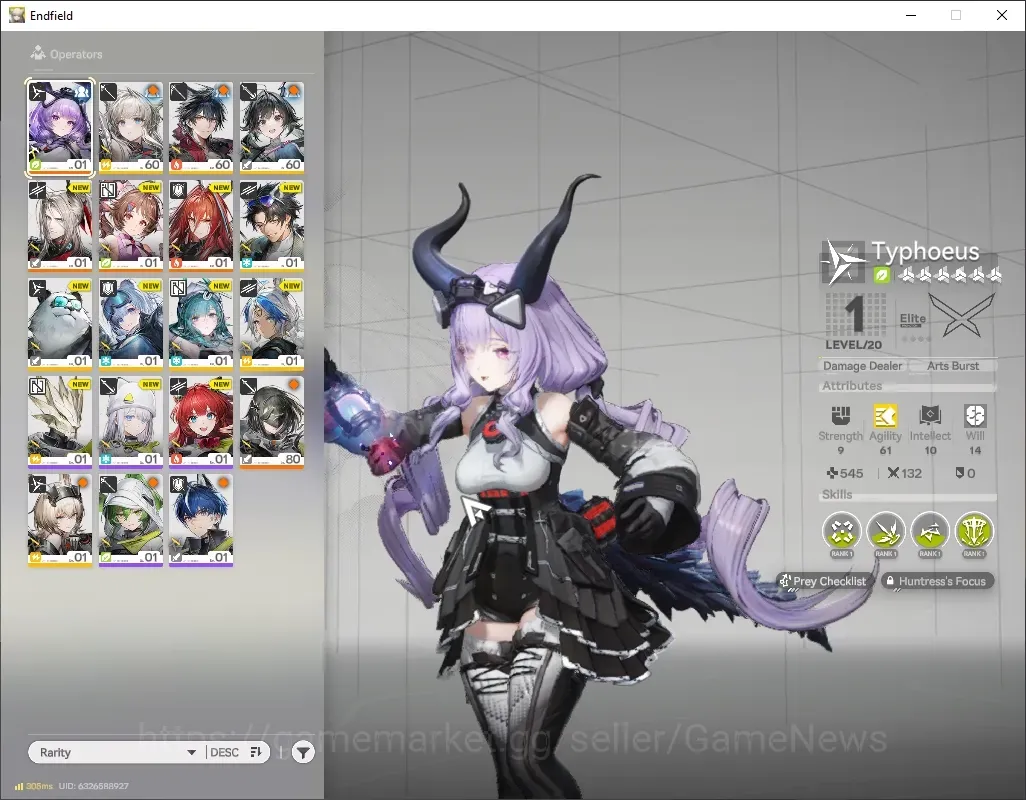This screenshot has height=800, width=1026.
Task: Click the sort order arrows icon
Action: click(x=256, y=752)
